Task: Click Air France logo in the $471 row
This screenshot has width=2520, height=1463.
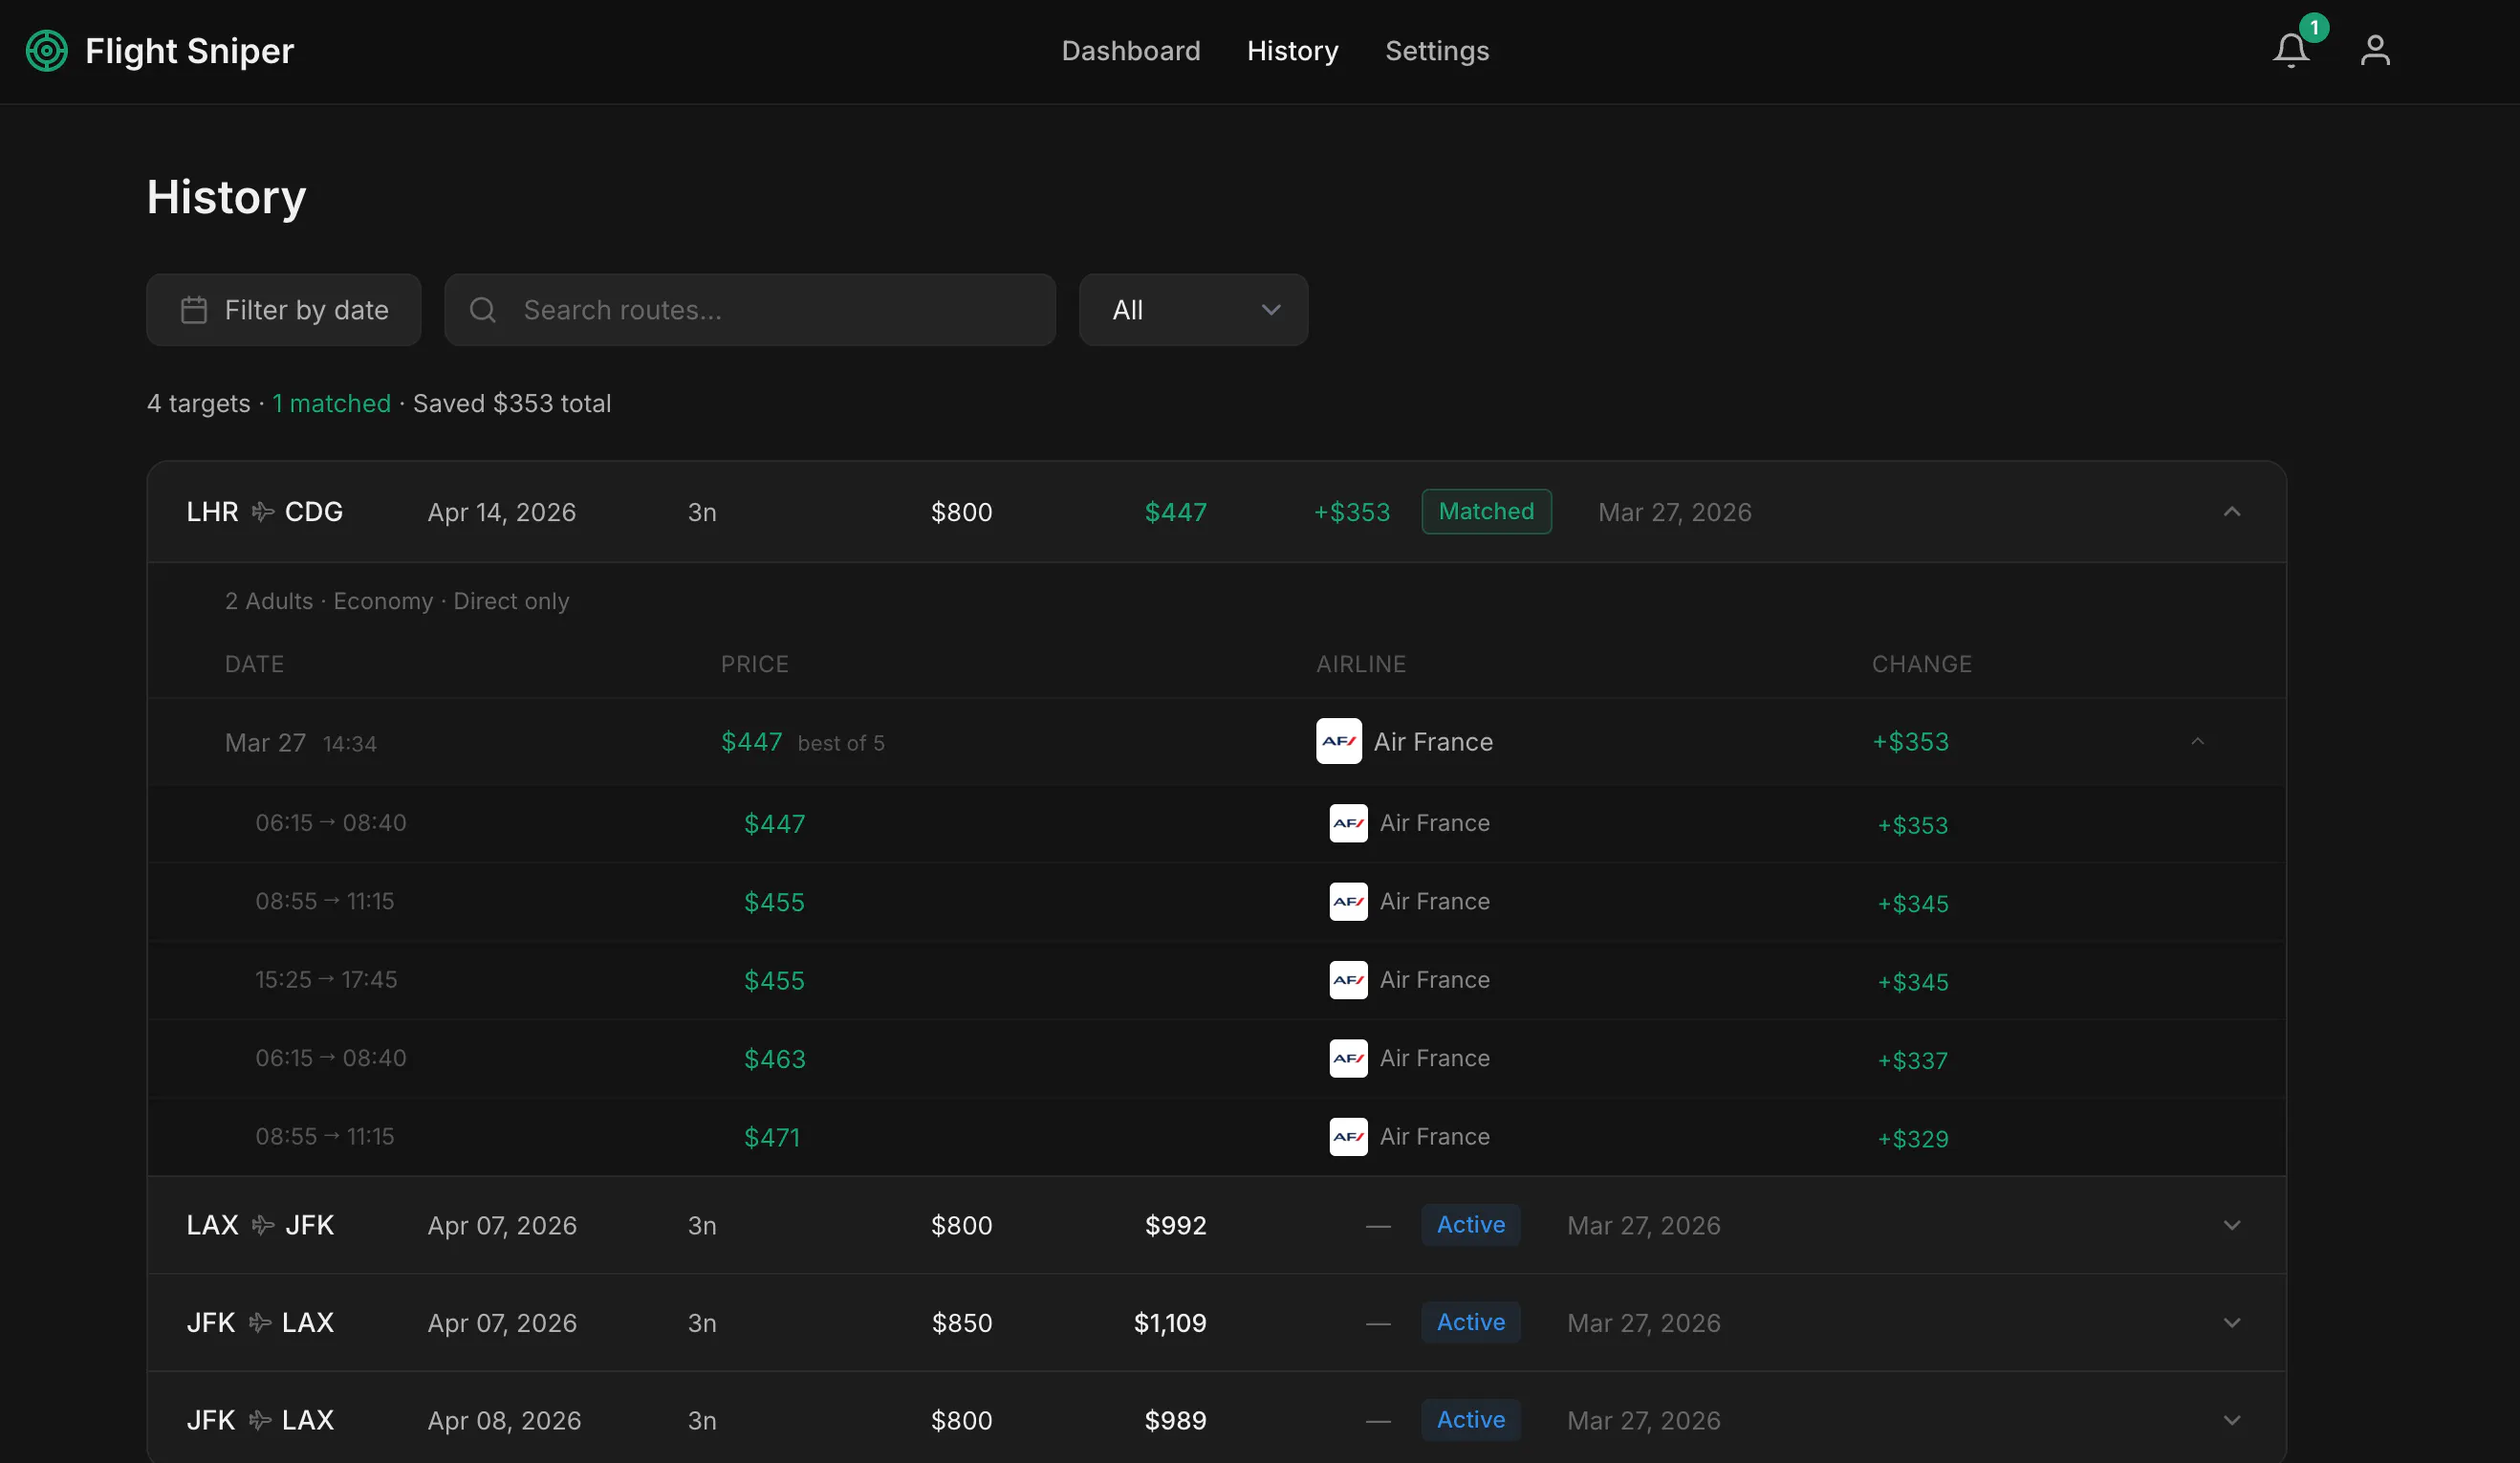Action: coord(1348,1137)
